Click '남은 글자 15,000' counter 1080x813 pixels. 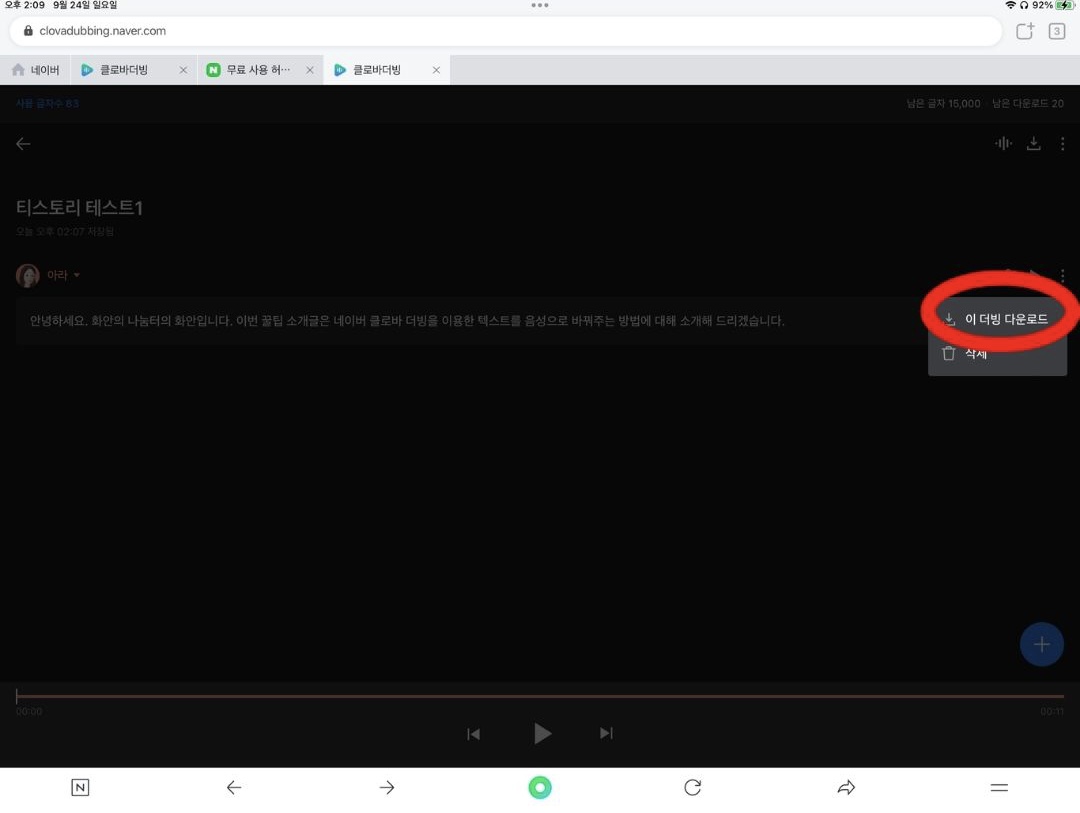(x=943, y=103)
